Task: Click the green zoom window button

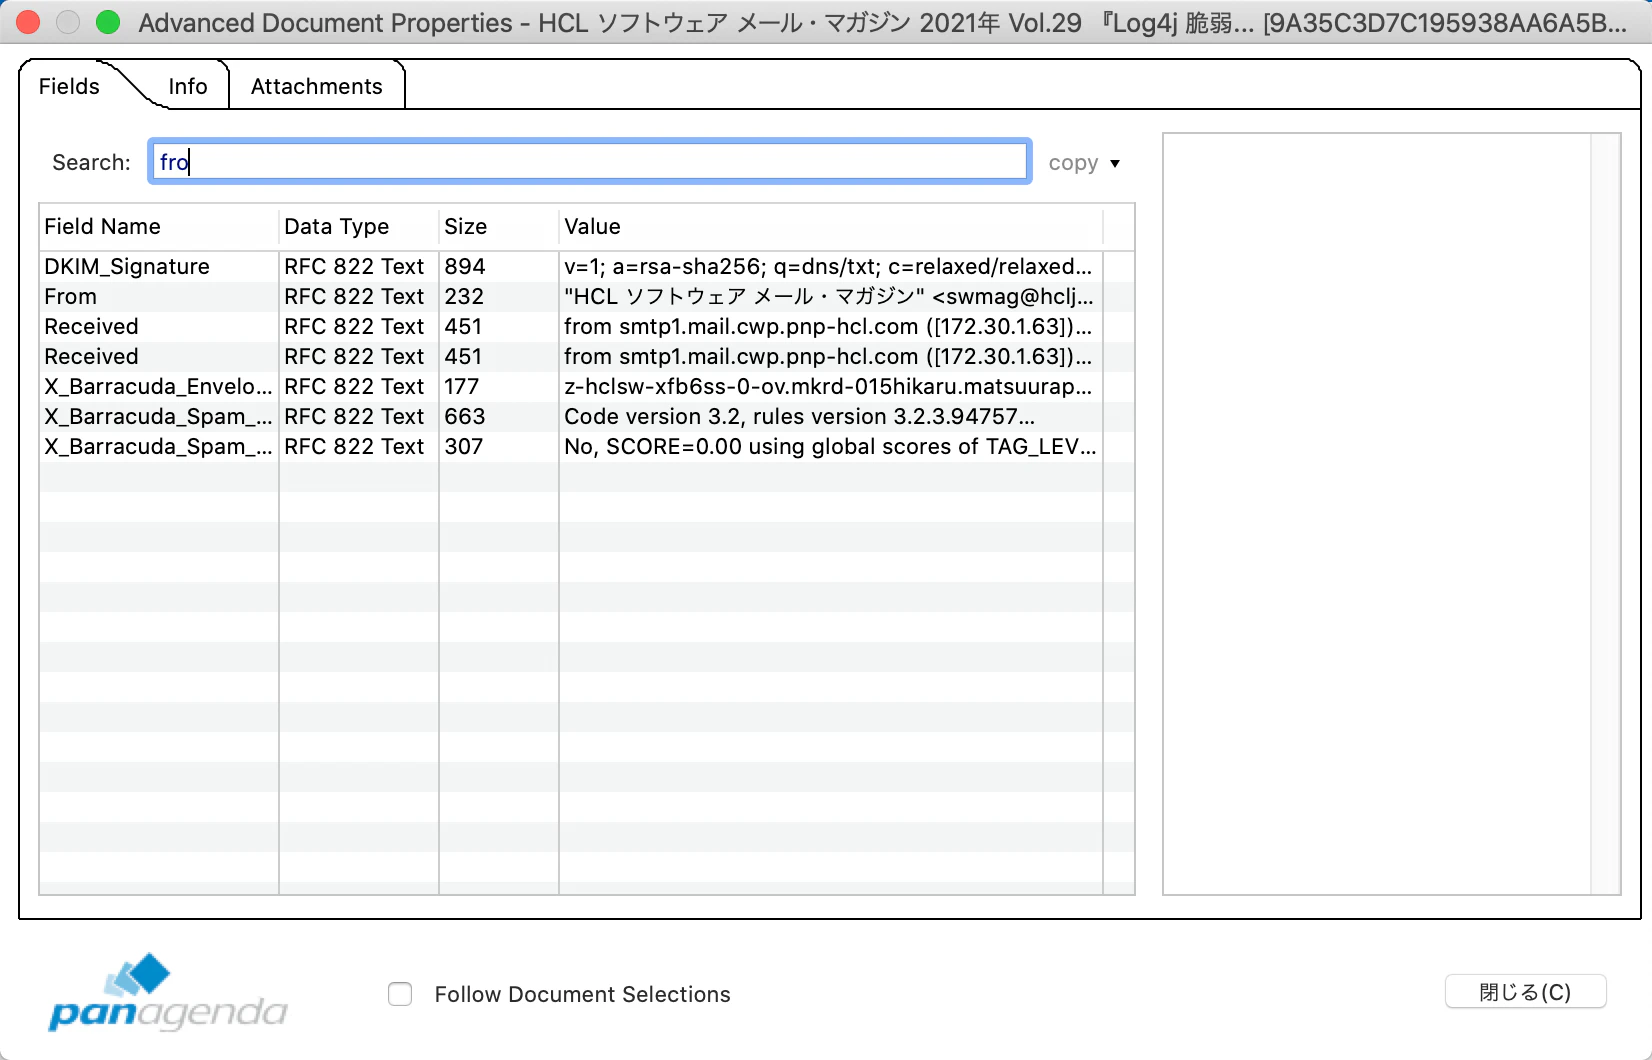Action: pyautogui.click(x=108, y=22)
